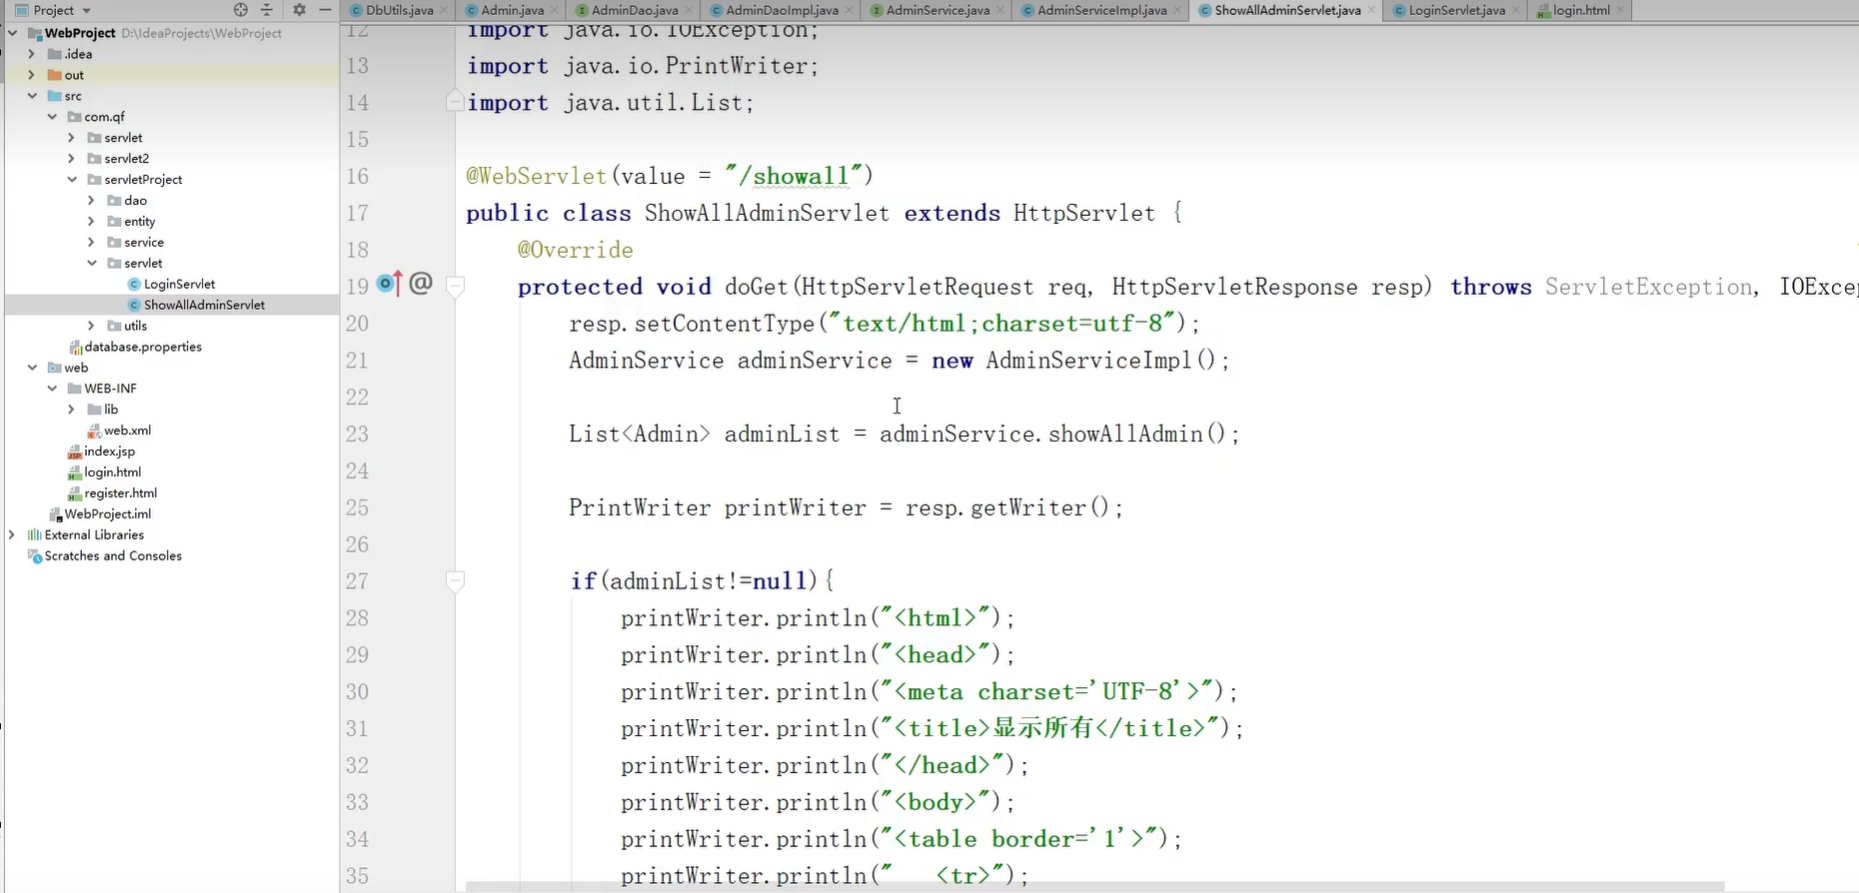Fold the imports at line 14

[455, 102]
